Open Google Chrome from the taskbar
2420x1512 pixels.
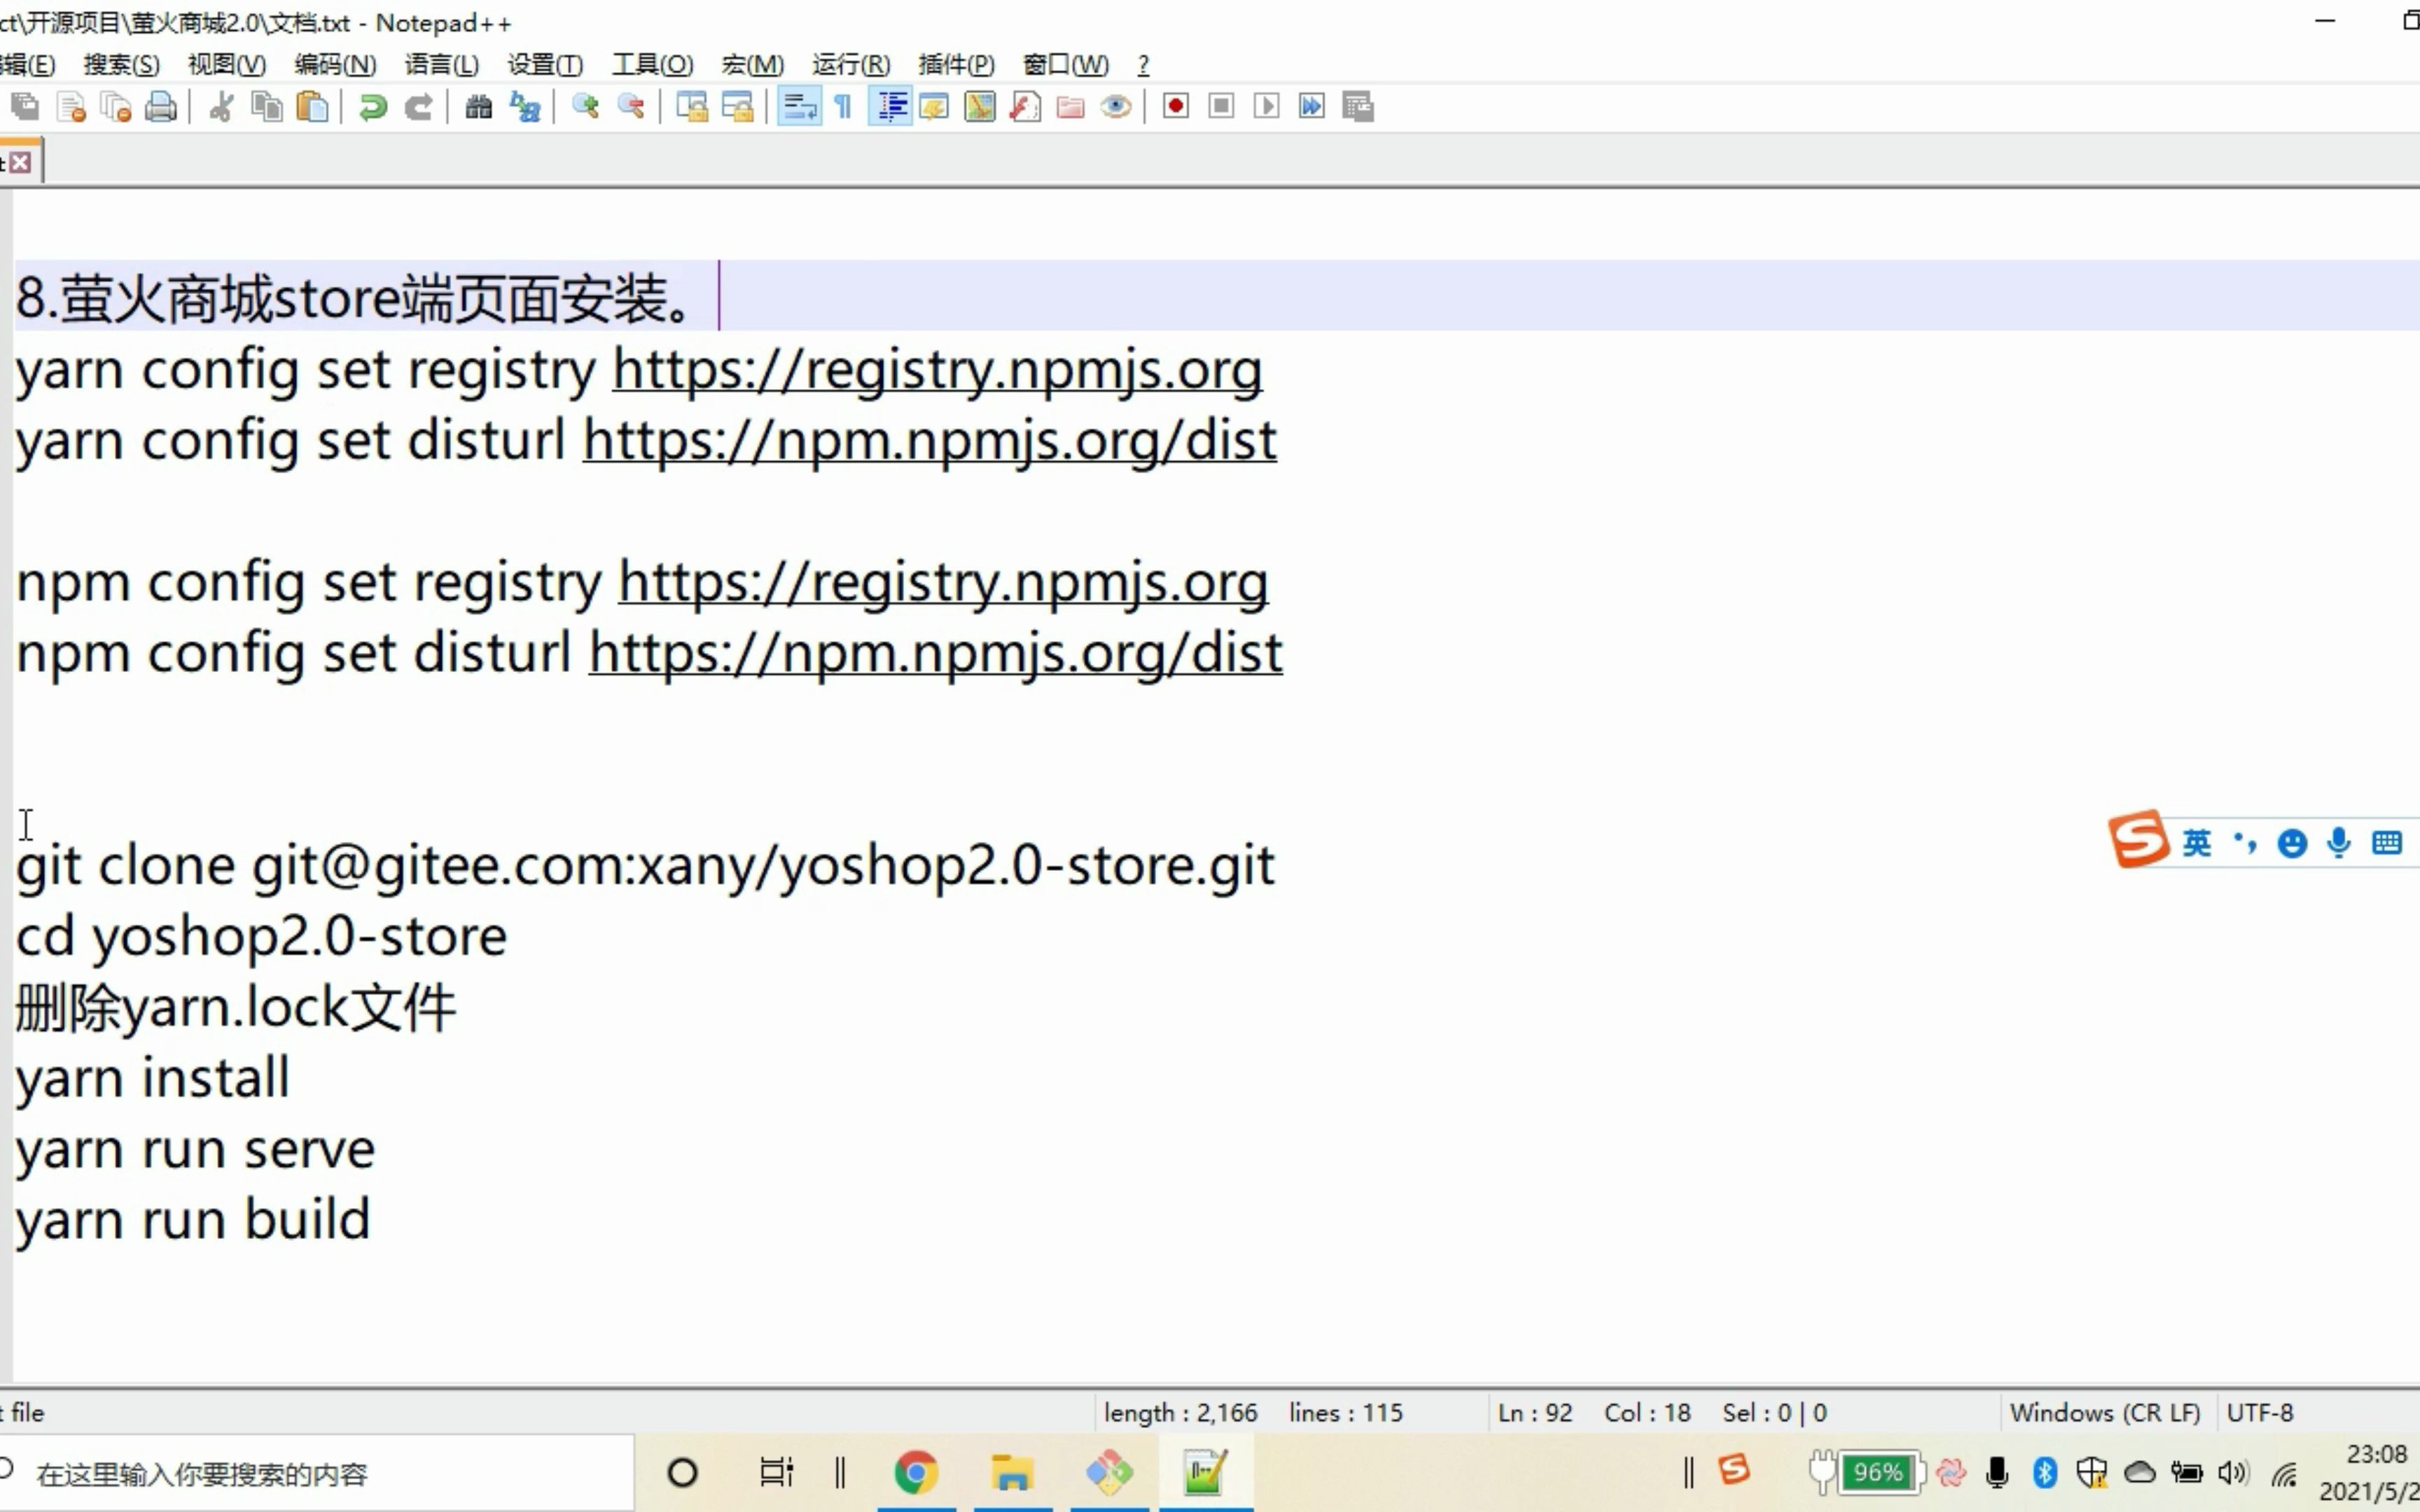tap(916, 1473)
